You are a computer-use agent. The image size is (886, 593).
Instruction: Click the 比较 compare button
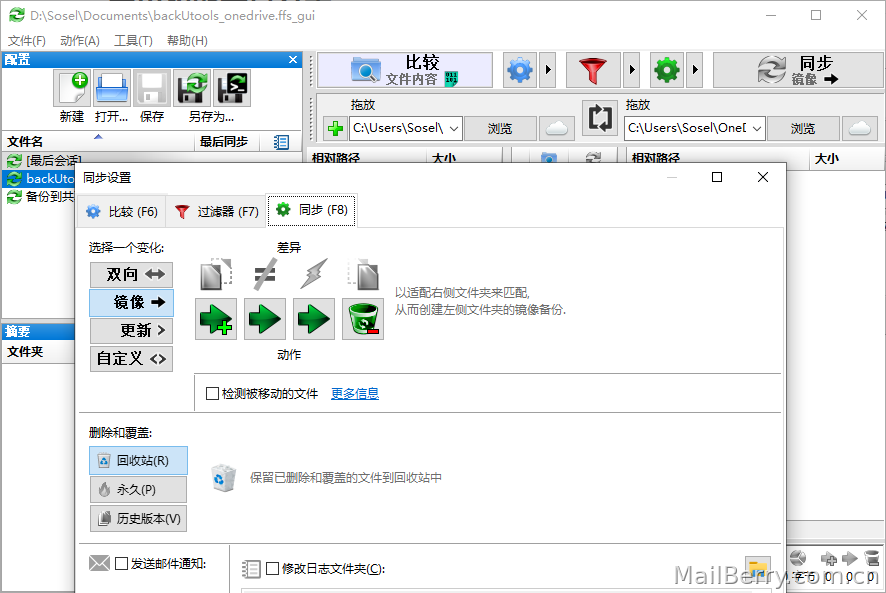405,70
